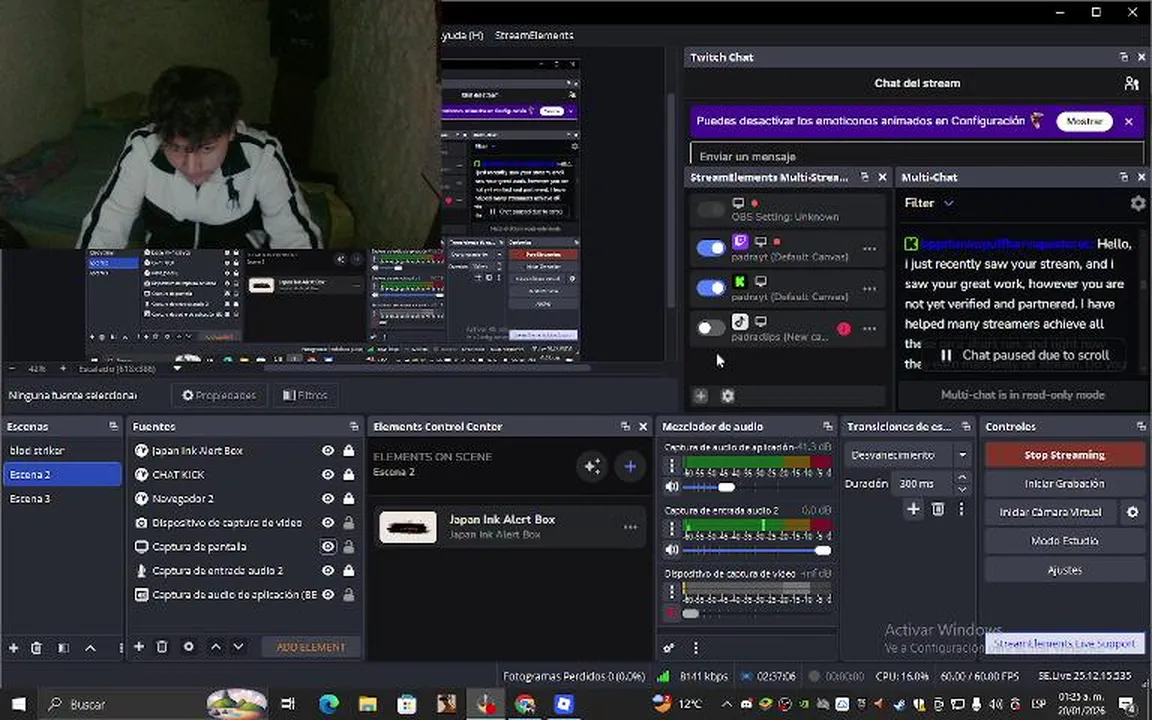This screenshot has height=720, width=1152.
Task: Toggle Kick padrayt stream output switch
Action: 710,287
